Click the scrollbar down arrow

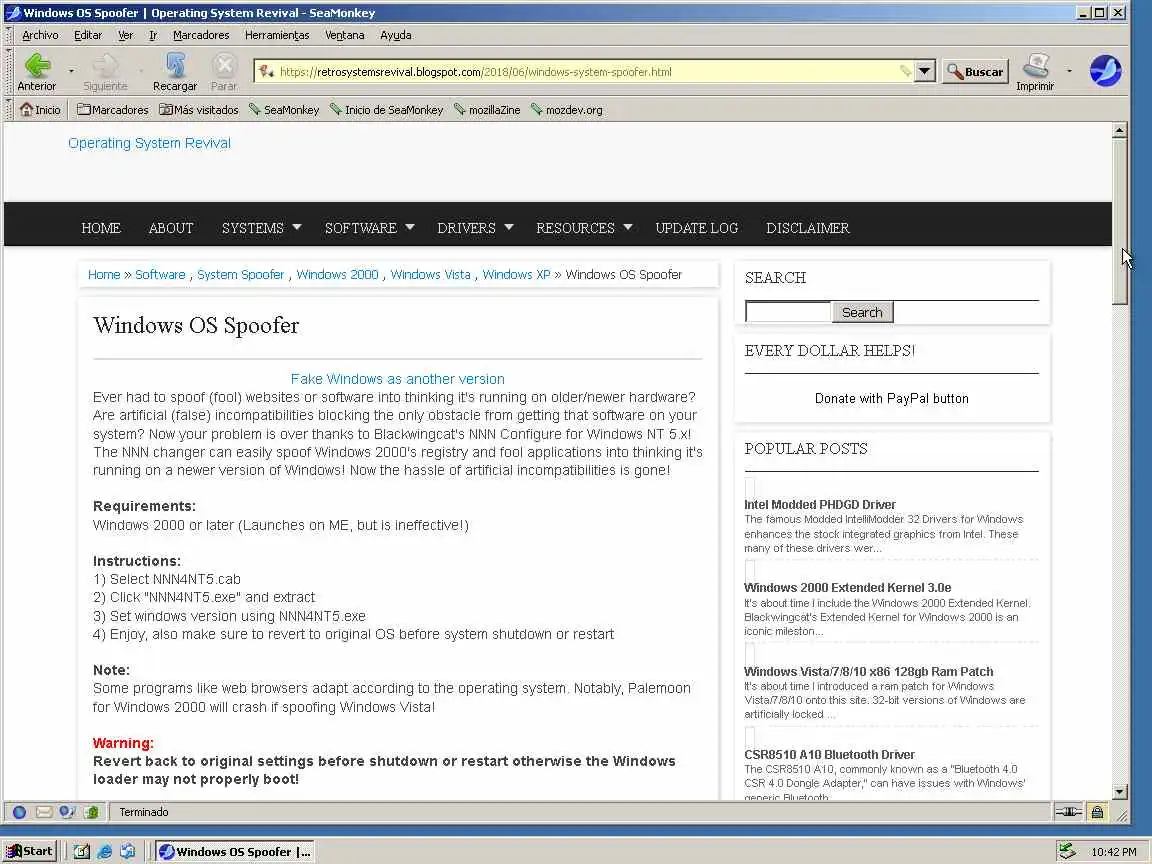pos(1119,792)
